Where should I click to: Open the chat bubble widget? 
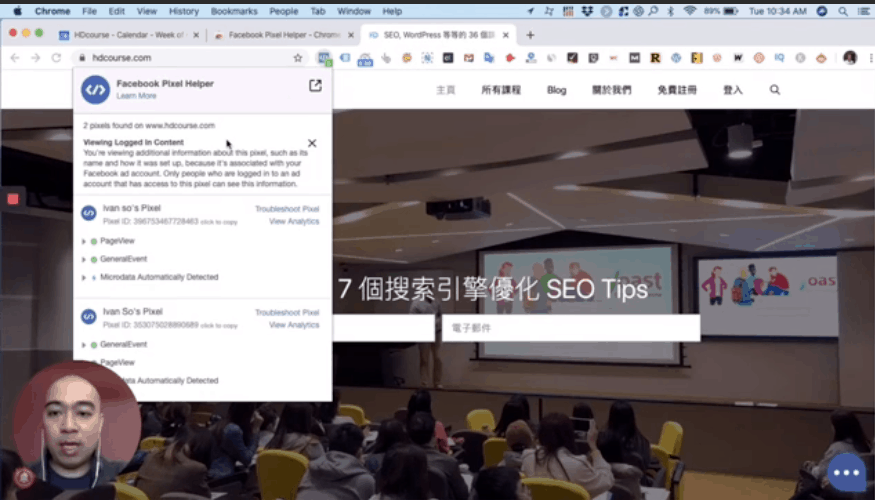click(846, 472)
